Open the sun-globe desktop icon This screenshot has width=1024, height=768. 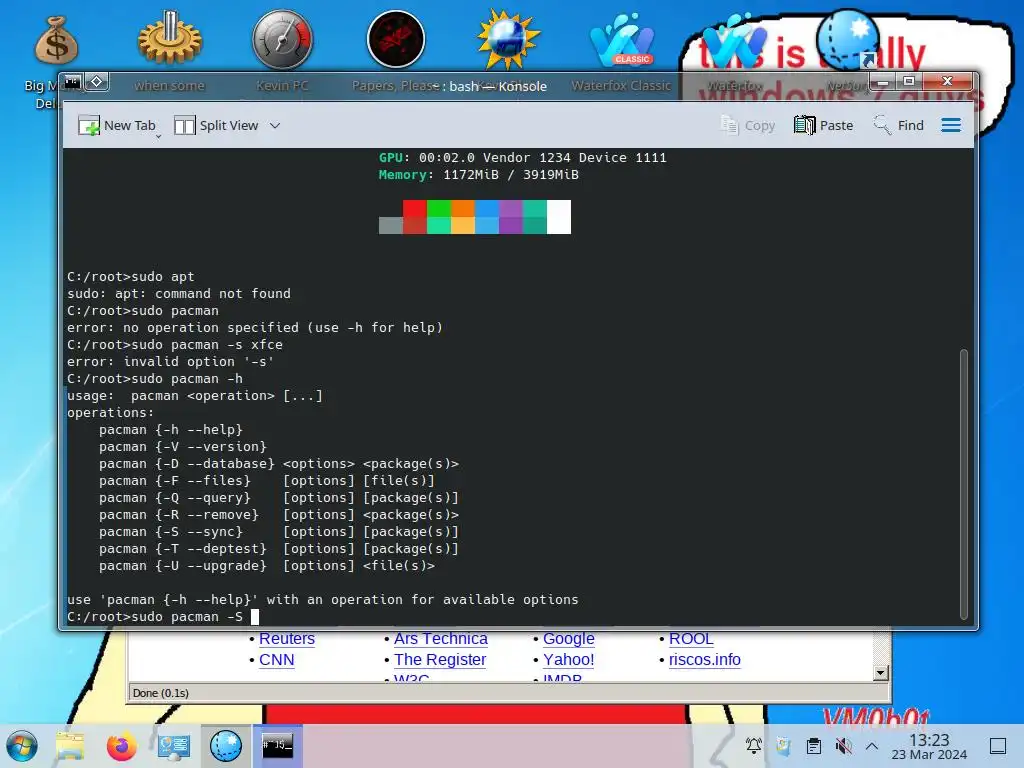coord(508,40)
